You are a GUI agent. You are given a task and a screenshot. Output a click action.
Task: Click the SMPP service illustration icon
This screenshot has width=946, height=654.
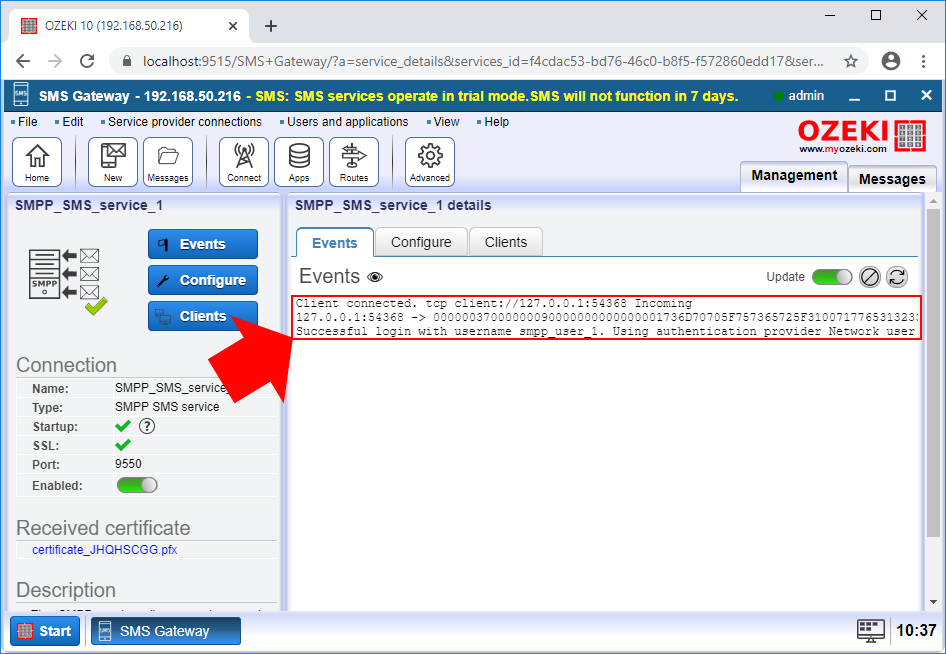coord(68,281)
